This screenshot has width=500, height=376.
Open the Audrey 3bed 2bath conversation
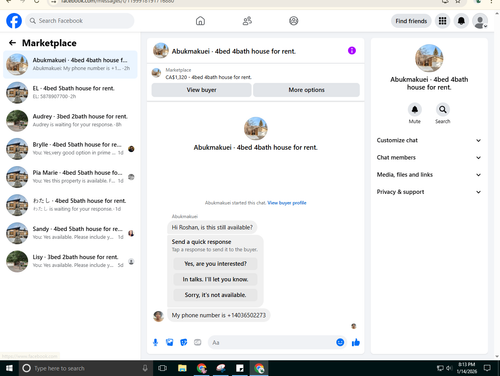[x=70, y=120]
